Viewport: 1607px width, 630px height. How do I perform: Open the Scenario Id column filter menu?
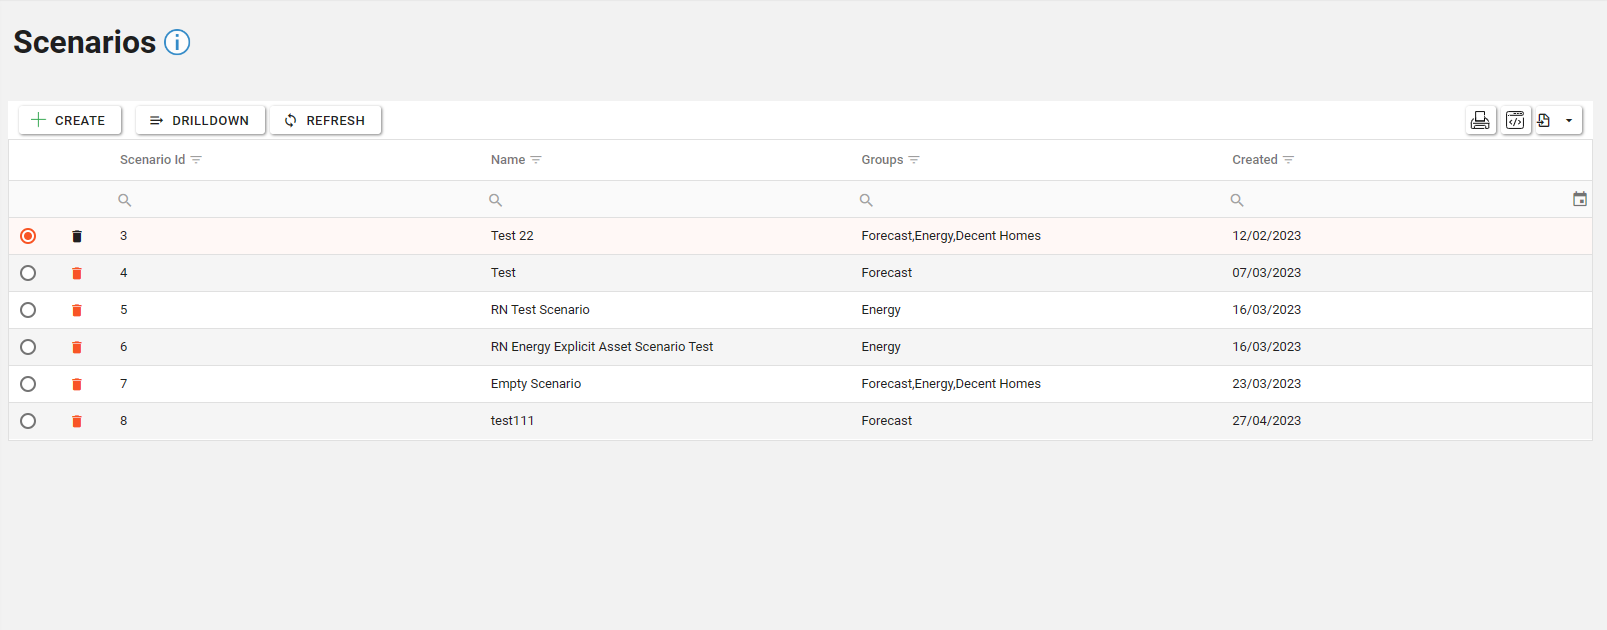point(196,160)
